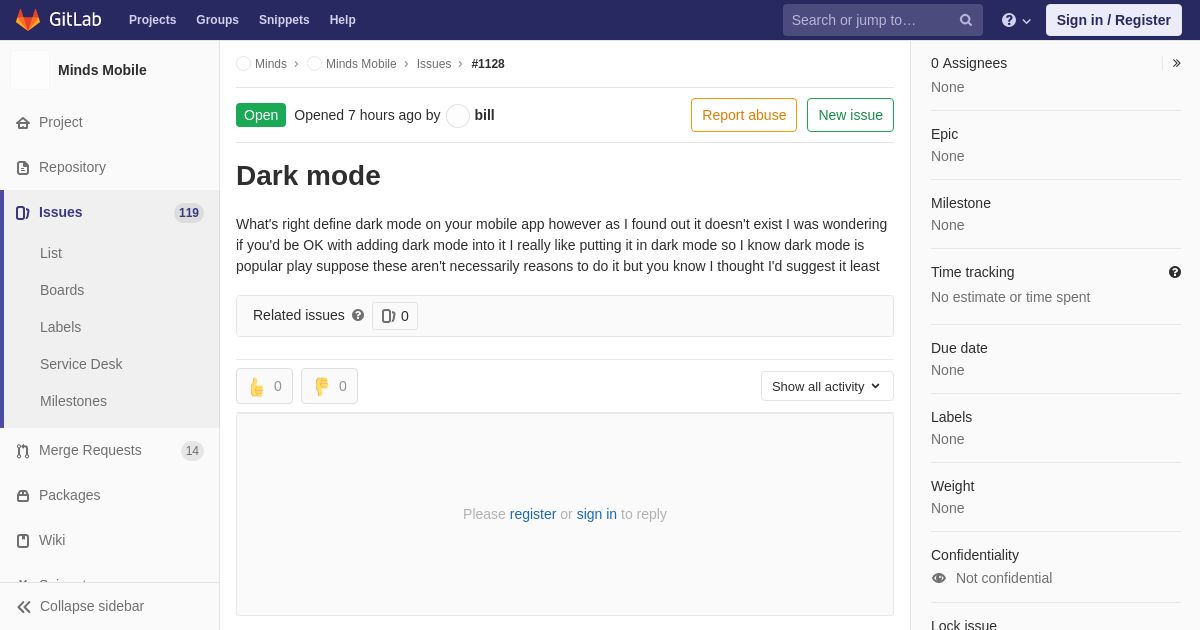Click the Search or jump to field
Image resolution: width=1200 pixels, height=630 pixels.
pos(870,20)
